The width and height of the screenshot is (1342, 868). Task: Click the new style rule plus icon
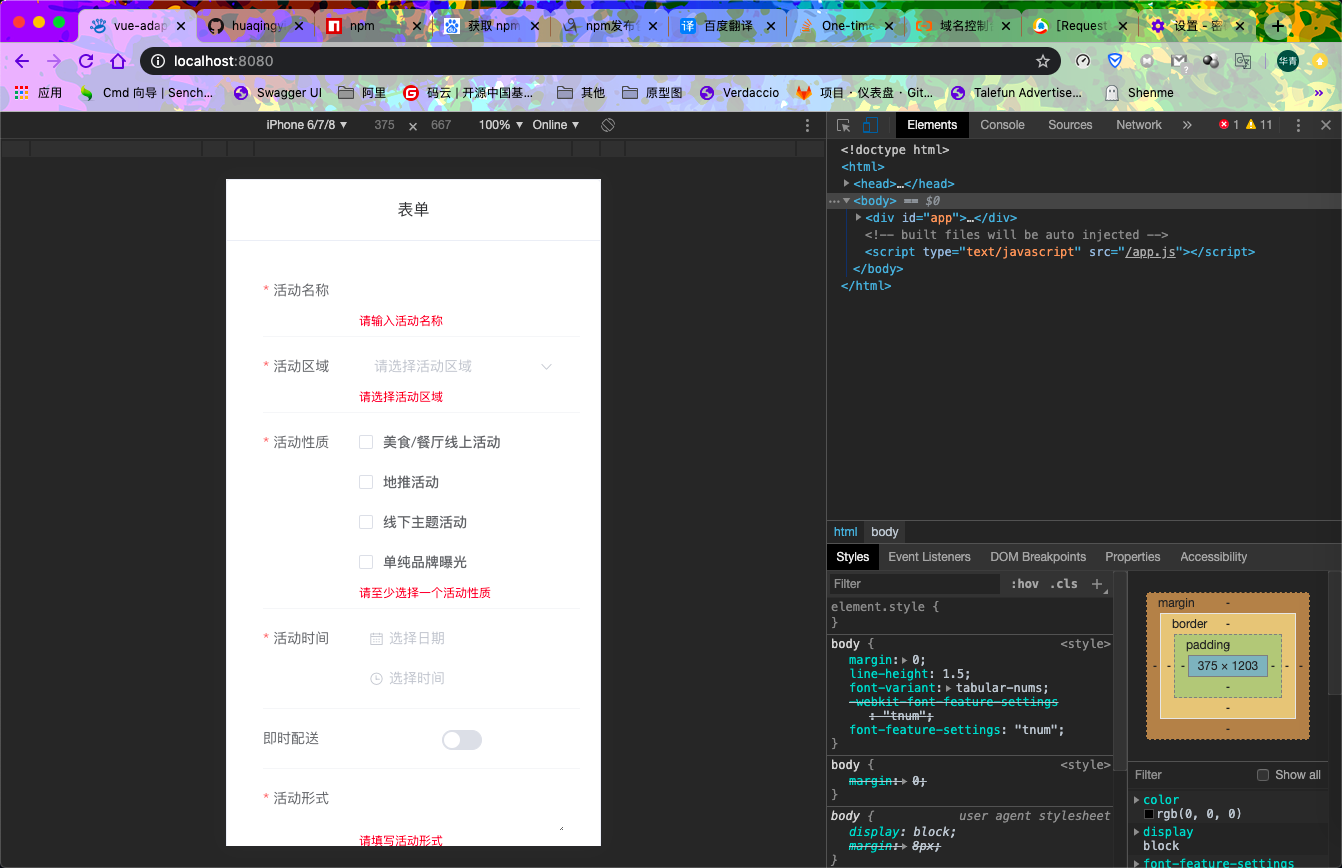(x=1097, y=584)
